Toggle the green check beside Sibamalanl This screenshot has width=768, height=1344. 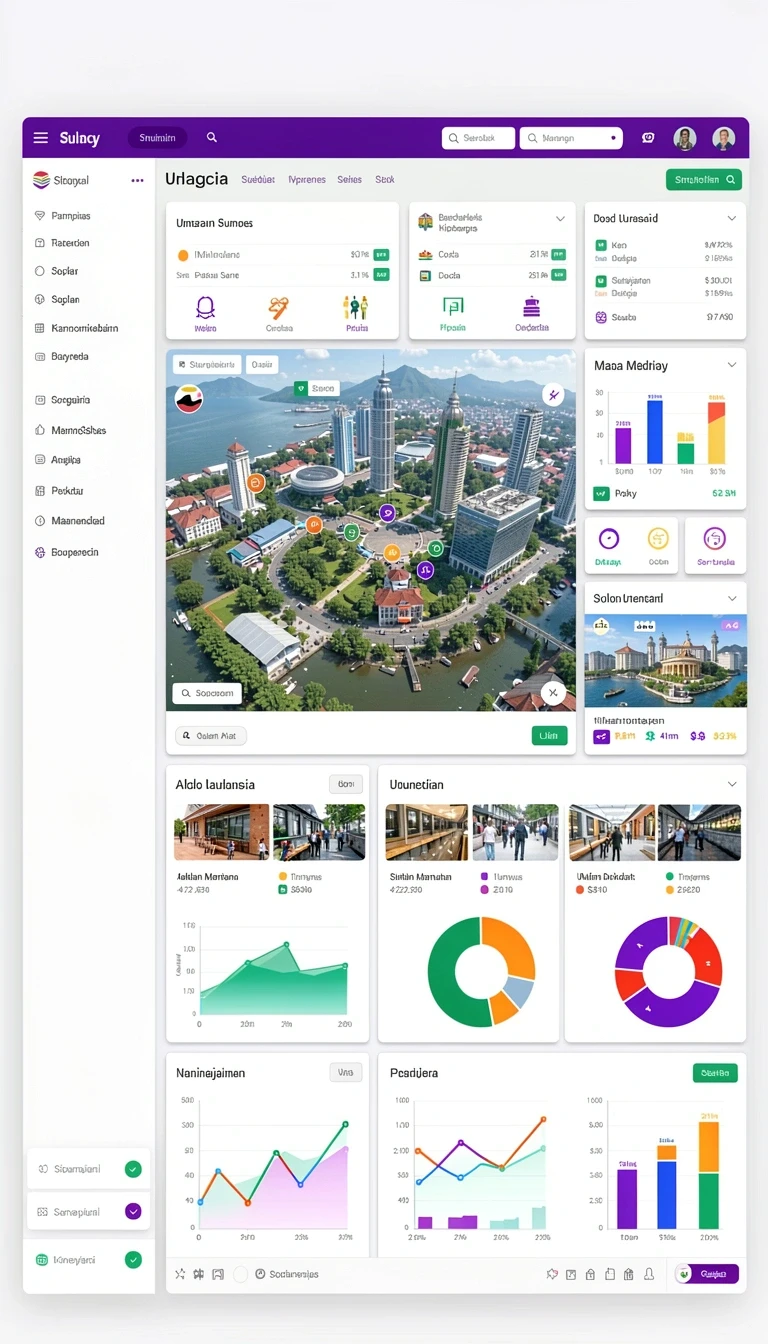[133, 1169]
